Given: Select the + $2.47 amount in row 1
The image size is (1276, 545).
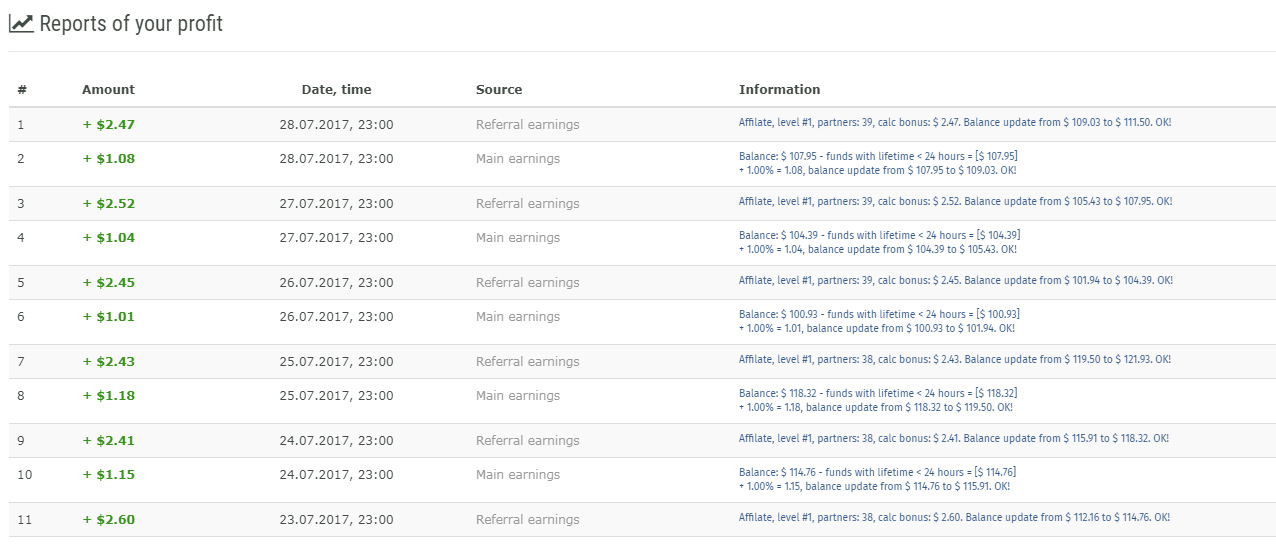Looking at the screenshot, I should click(x=108, y=125).
